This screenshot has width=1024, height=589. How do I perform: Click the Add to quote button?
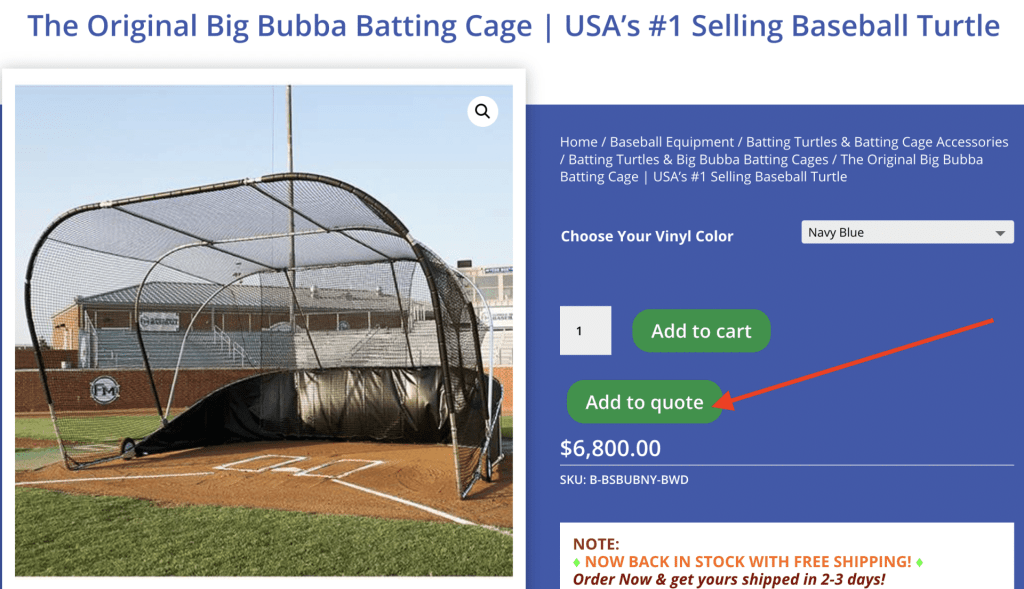(x=644, y=401)
